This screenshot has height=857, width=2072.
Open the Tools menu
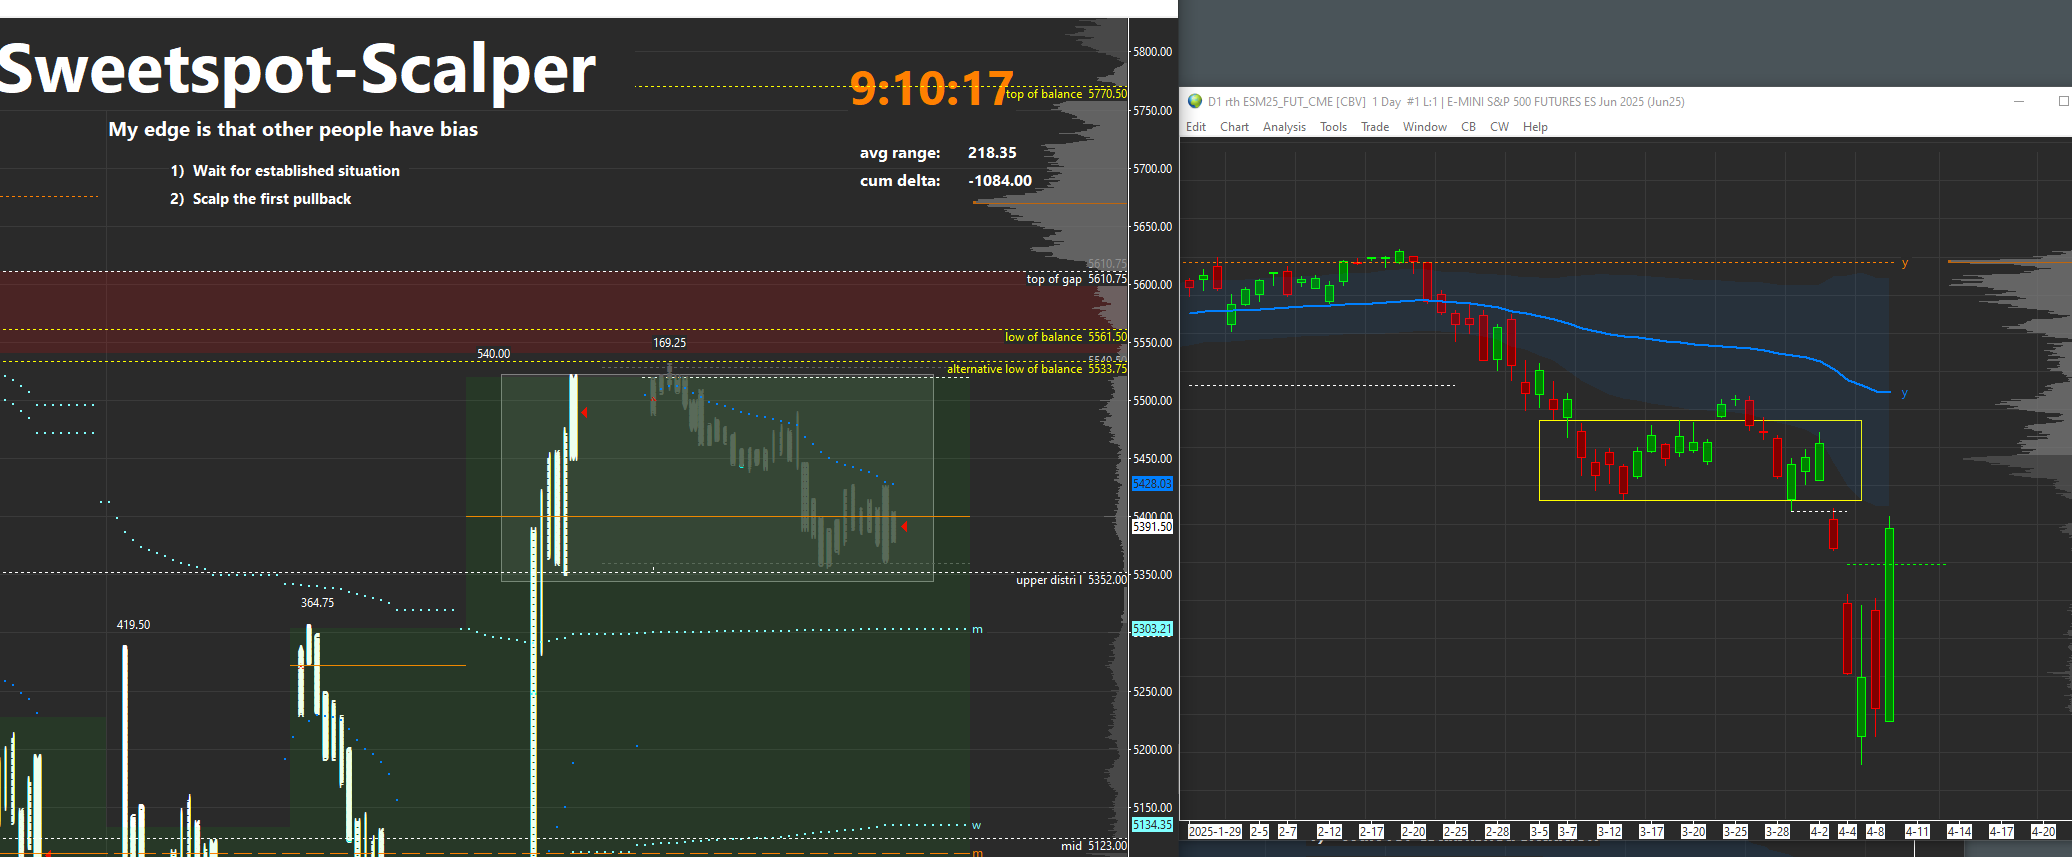[1333, 127]
